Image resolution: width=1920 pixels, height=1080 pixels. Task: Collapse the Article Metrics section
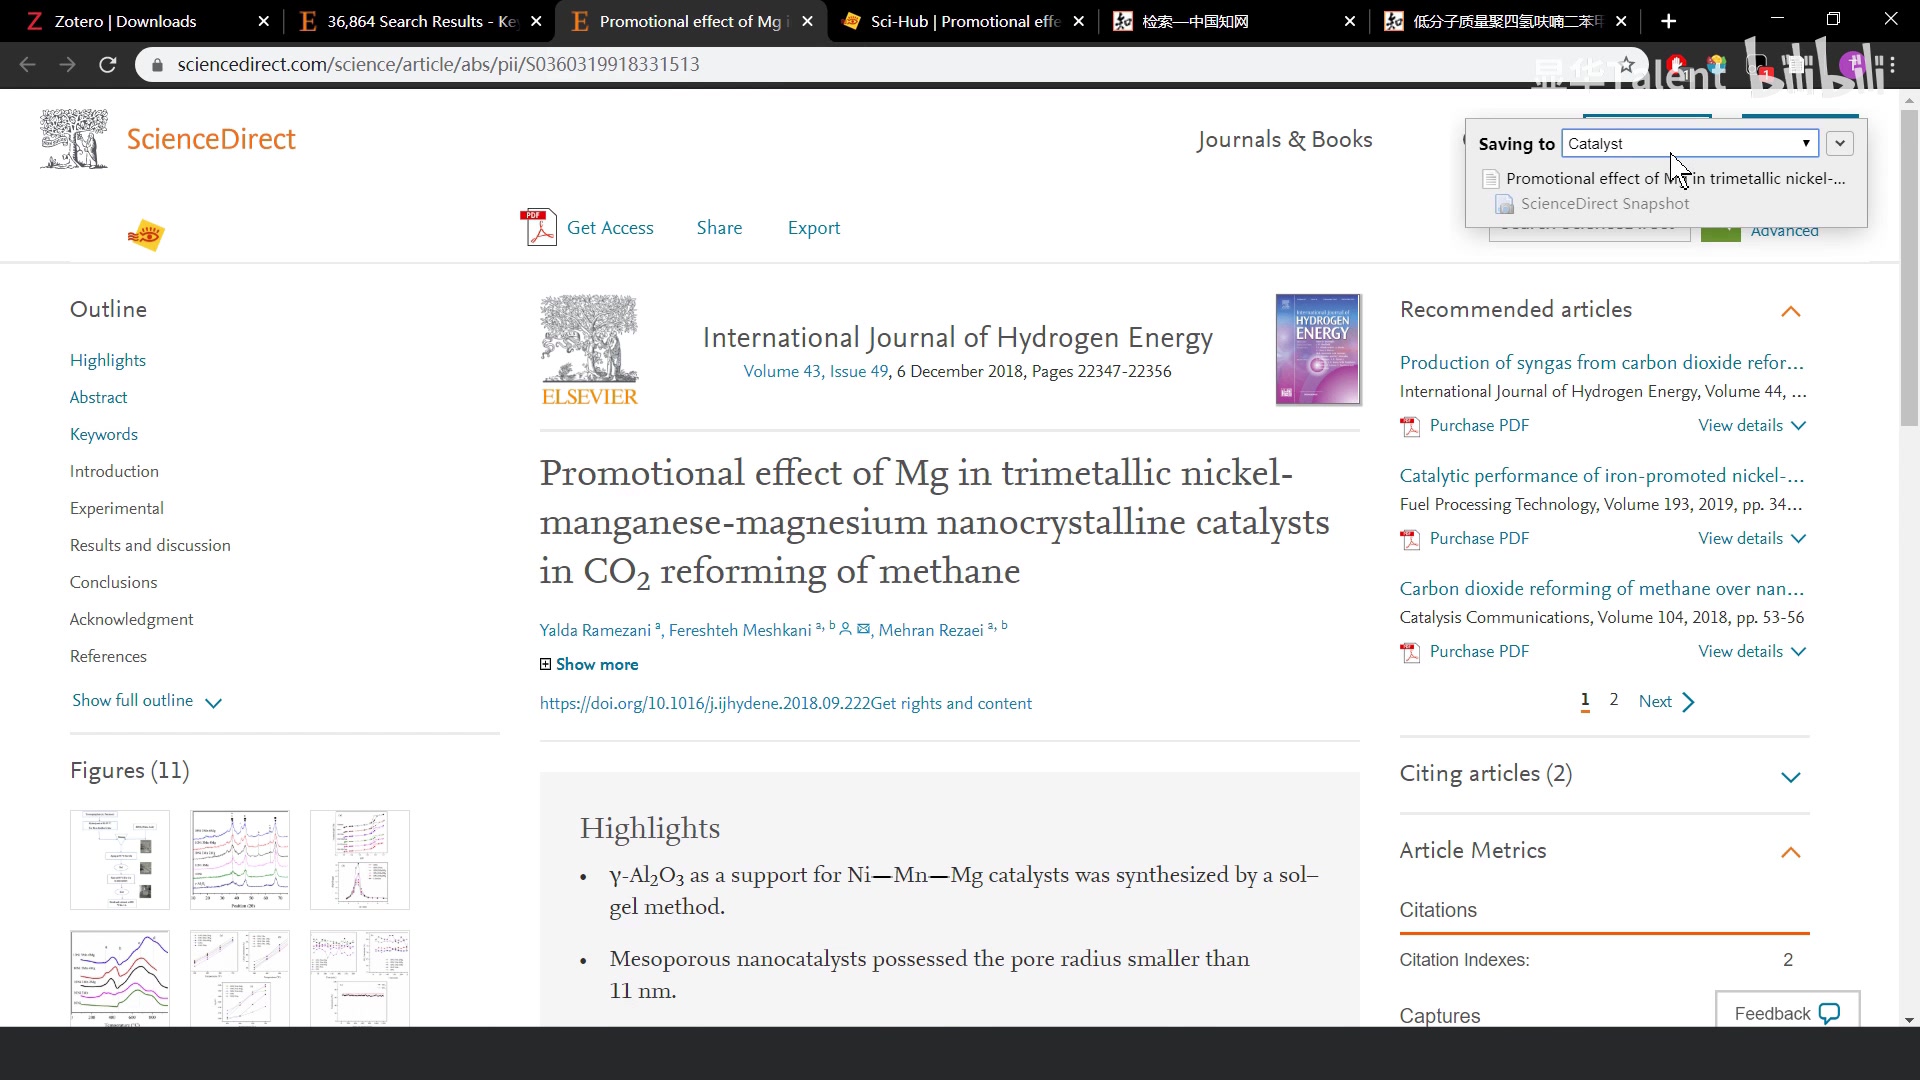point(1791,853)
